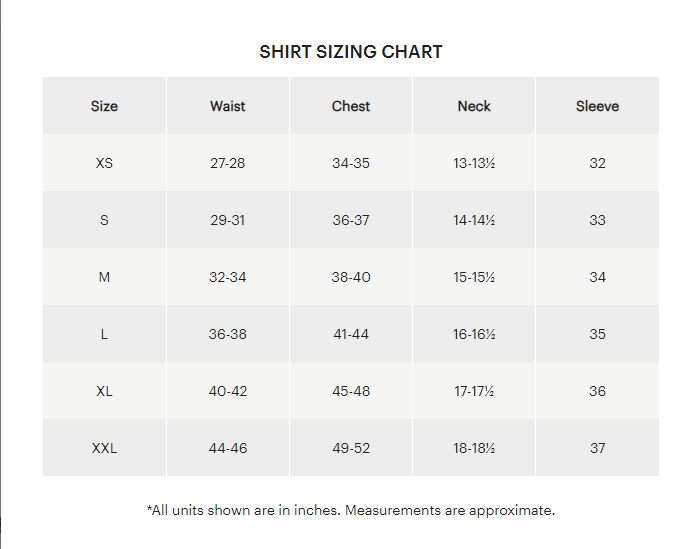Click the Shirt Sizing Chart title

pyautogui.click(x=351, y=52)
